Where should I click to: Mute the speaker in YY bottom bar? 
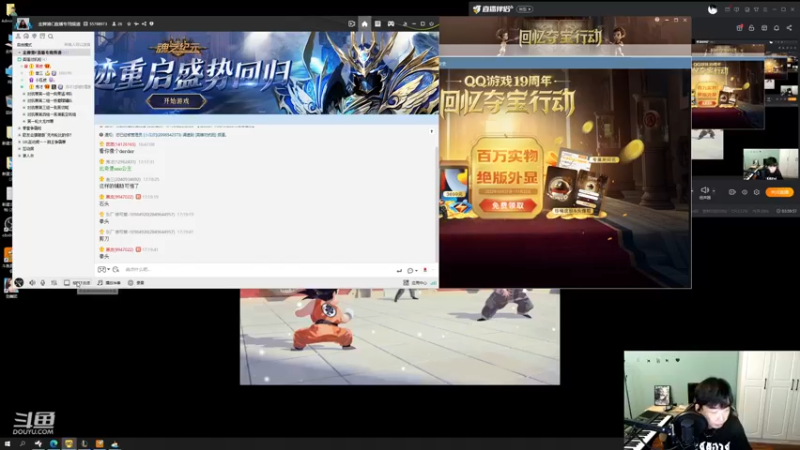(x=32, y=283)
